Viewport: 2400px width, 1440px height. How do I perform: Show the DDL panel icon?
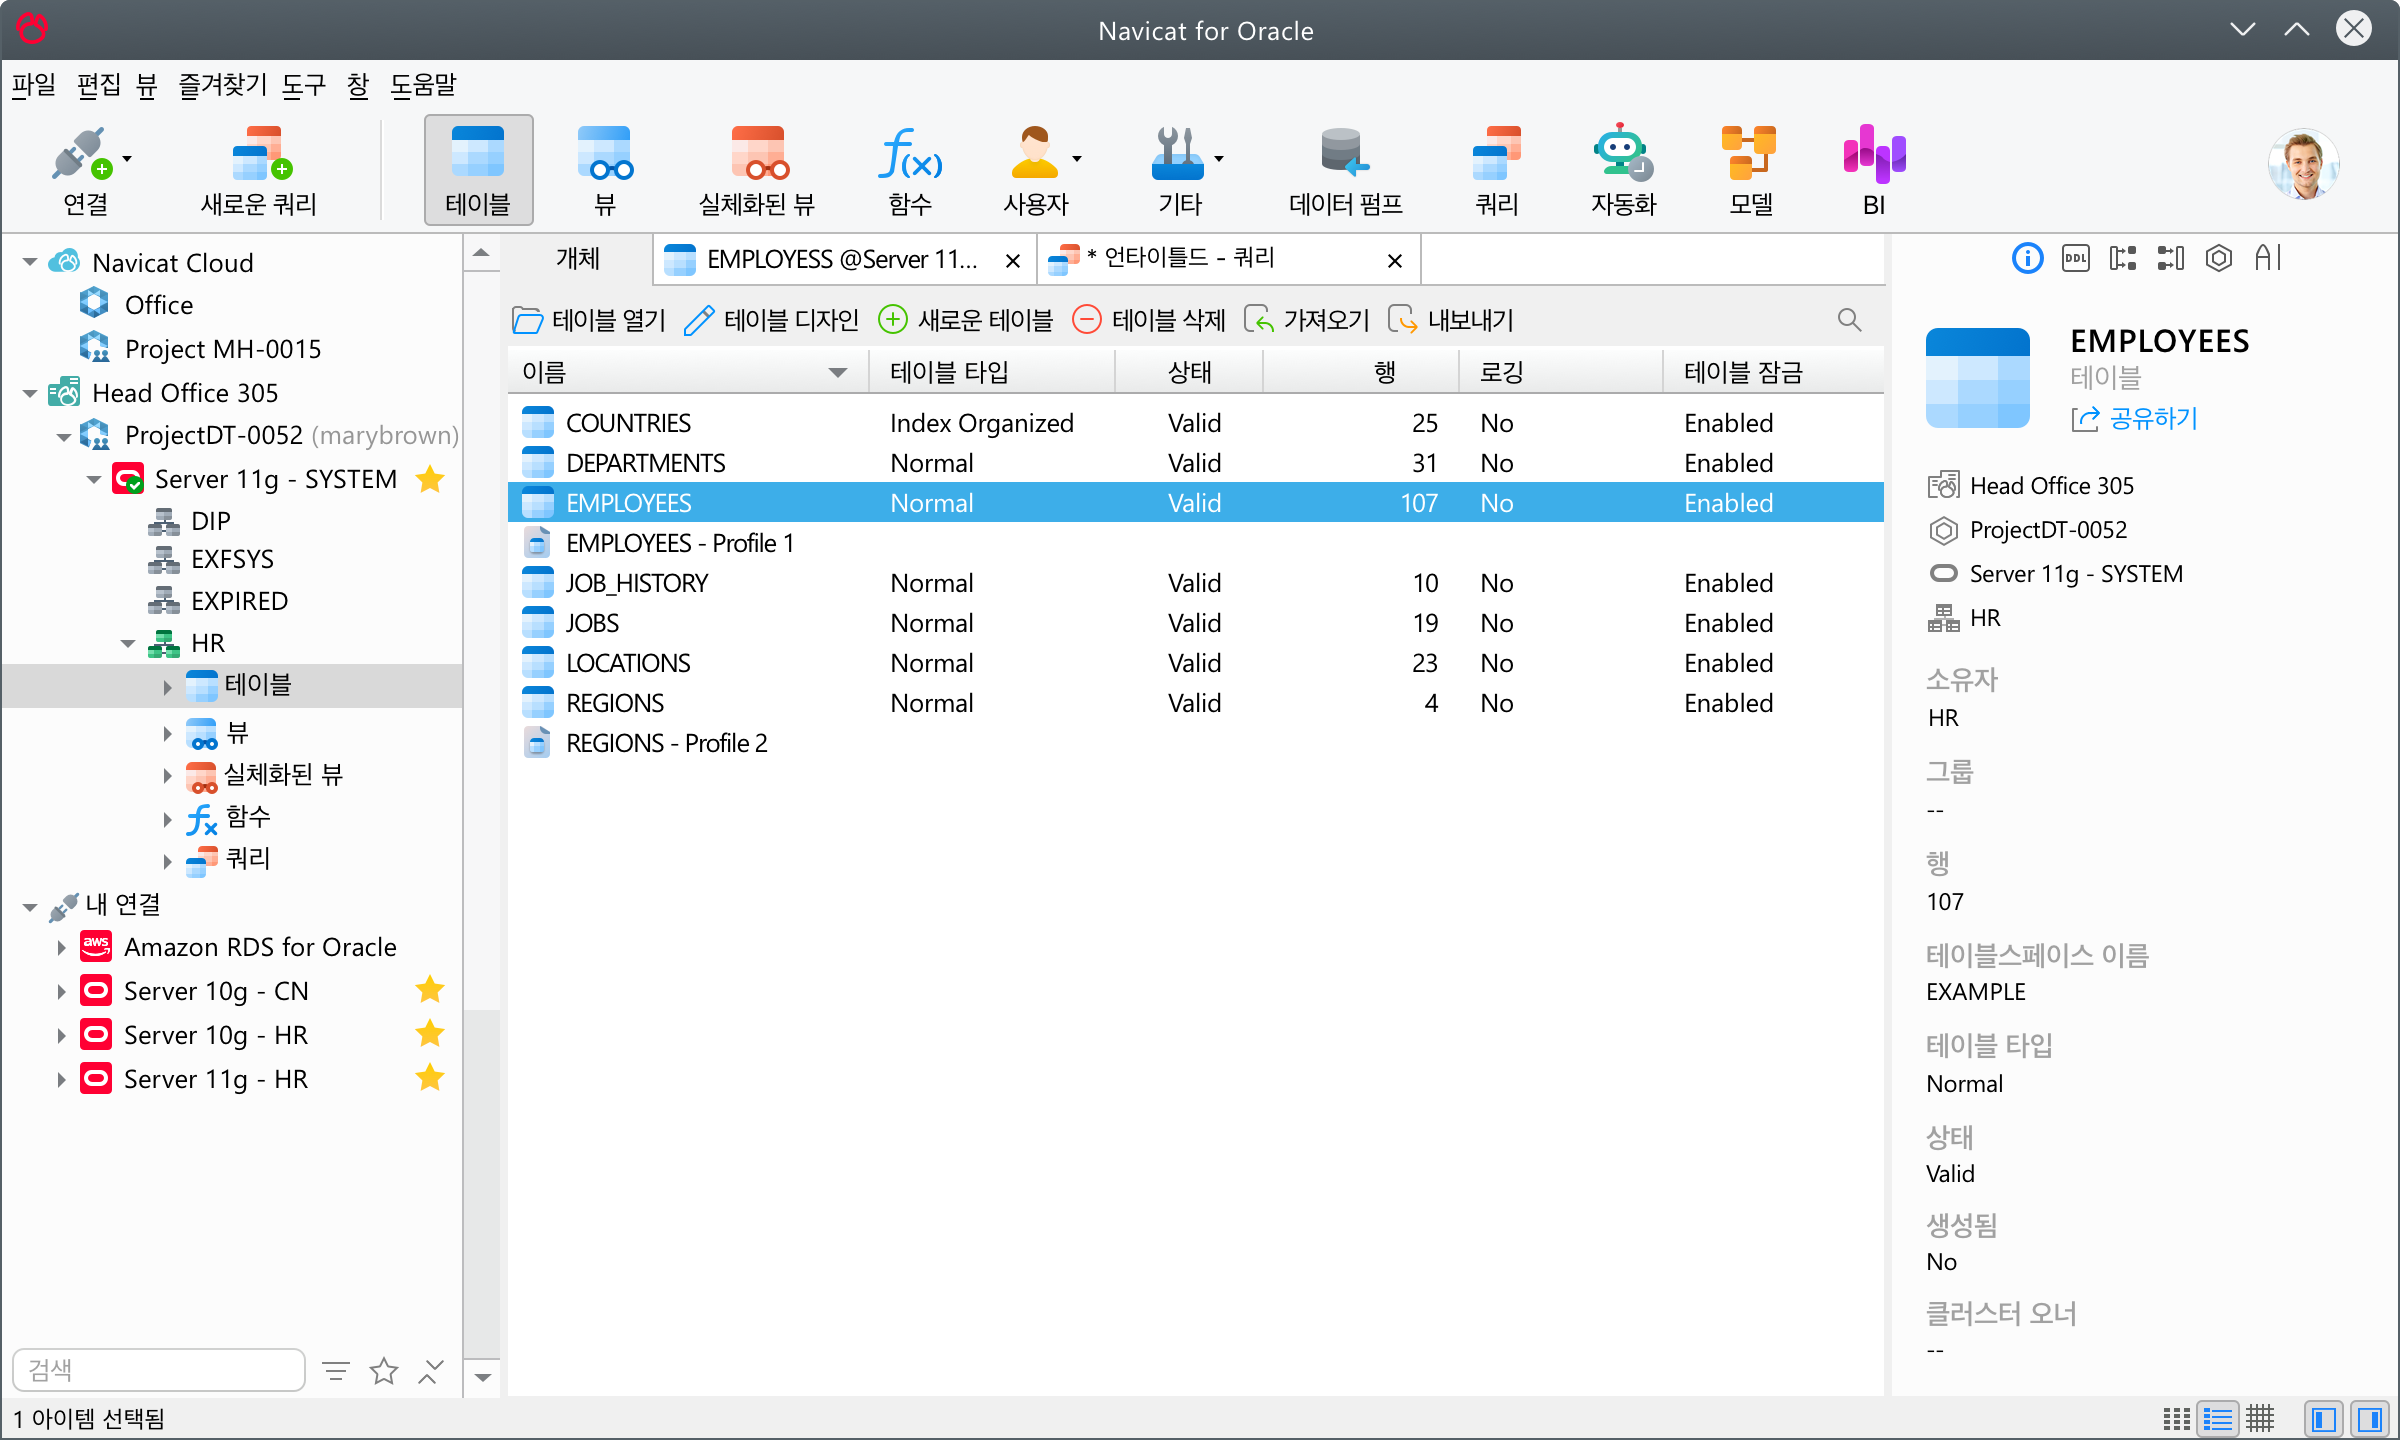[2075, 259]
